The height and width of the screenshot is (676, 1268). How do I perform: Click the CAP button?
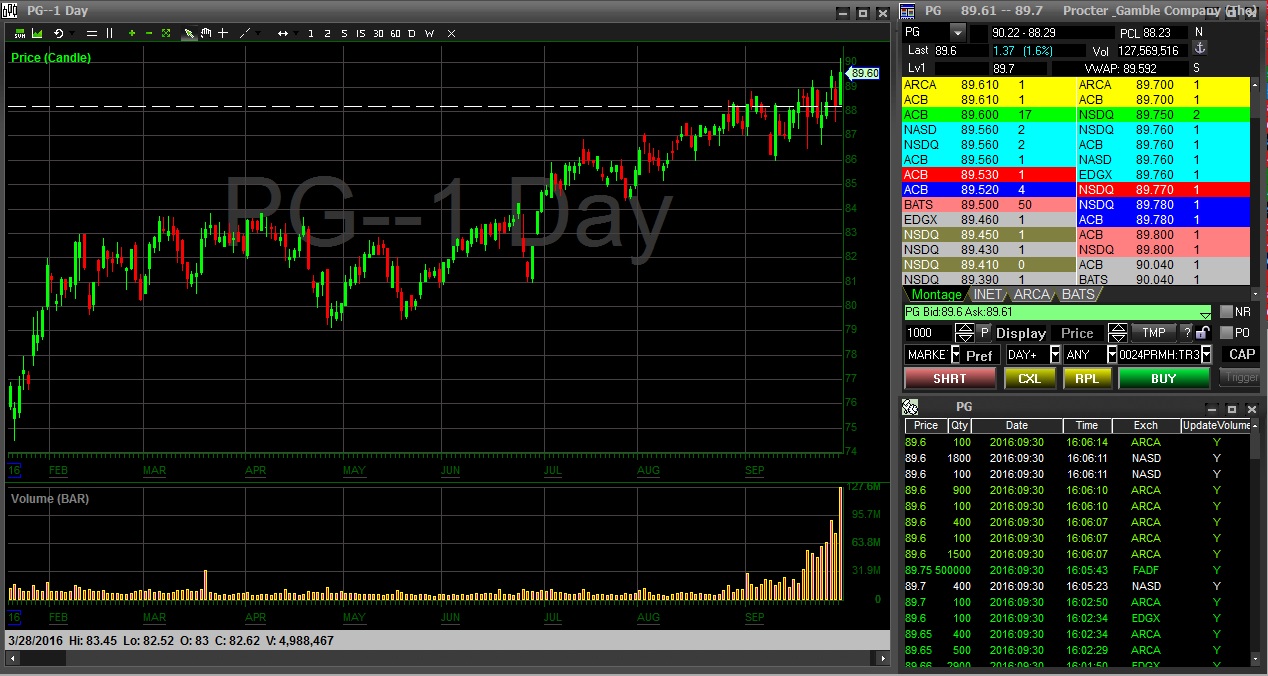[1242, 354]
